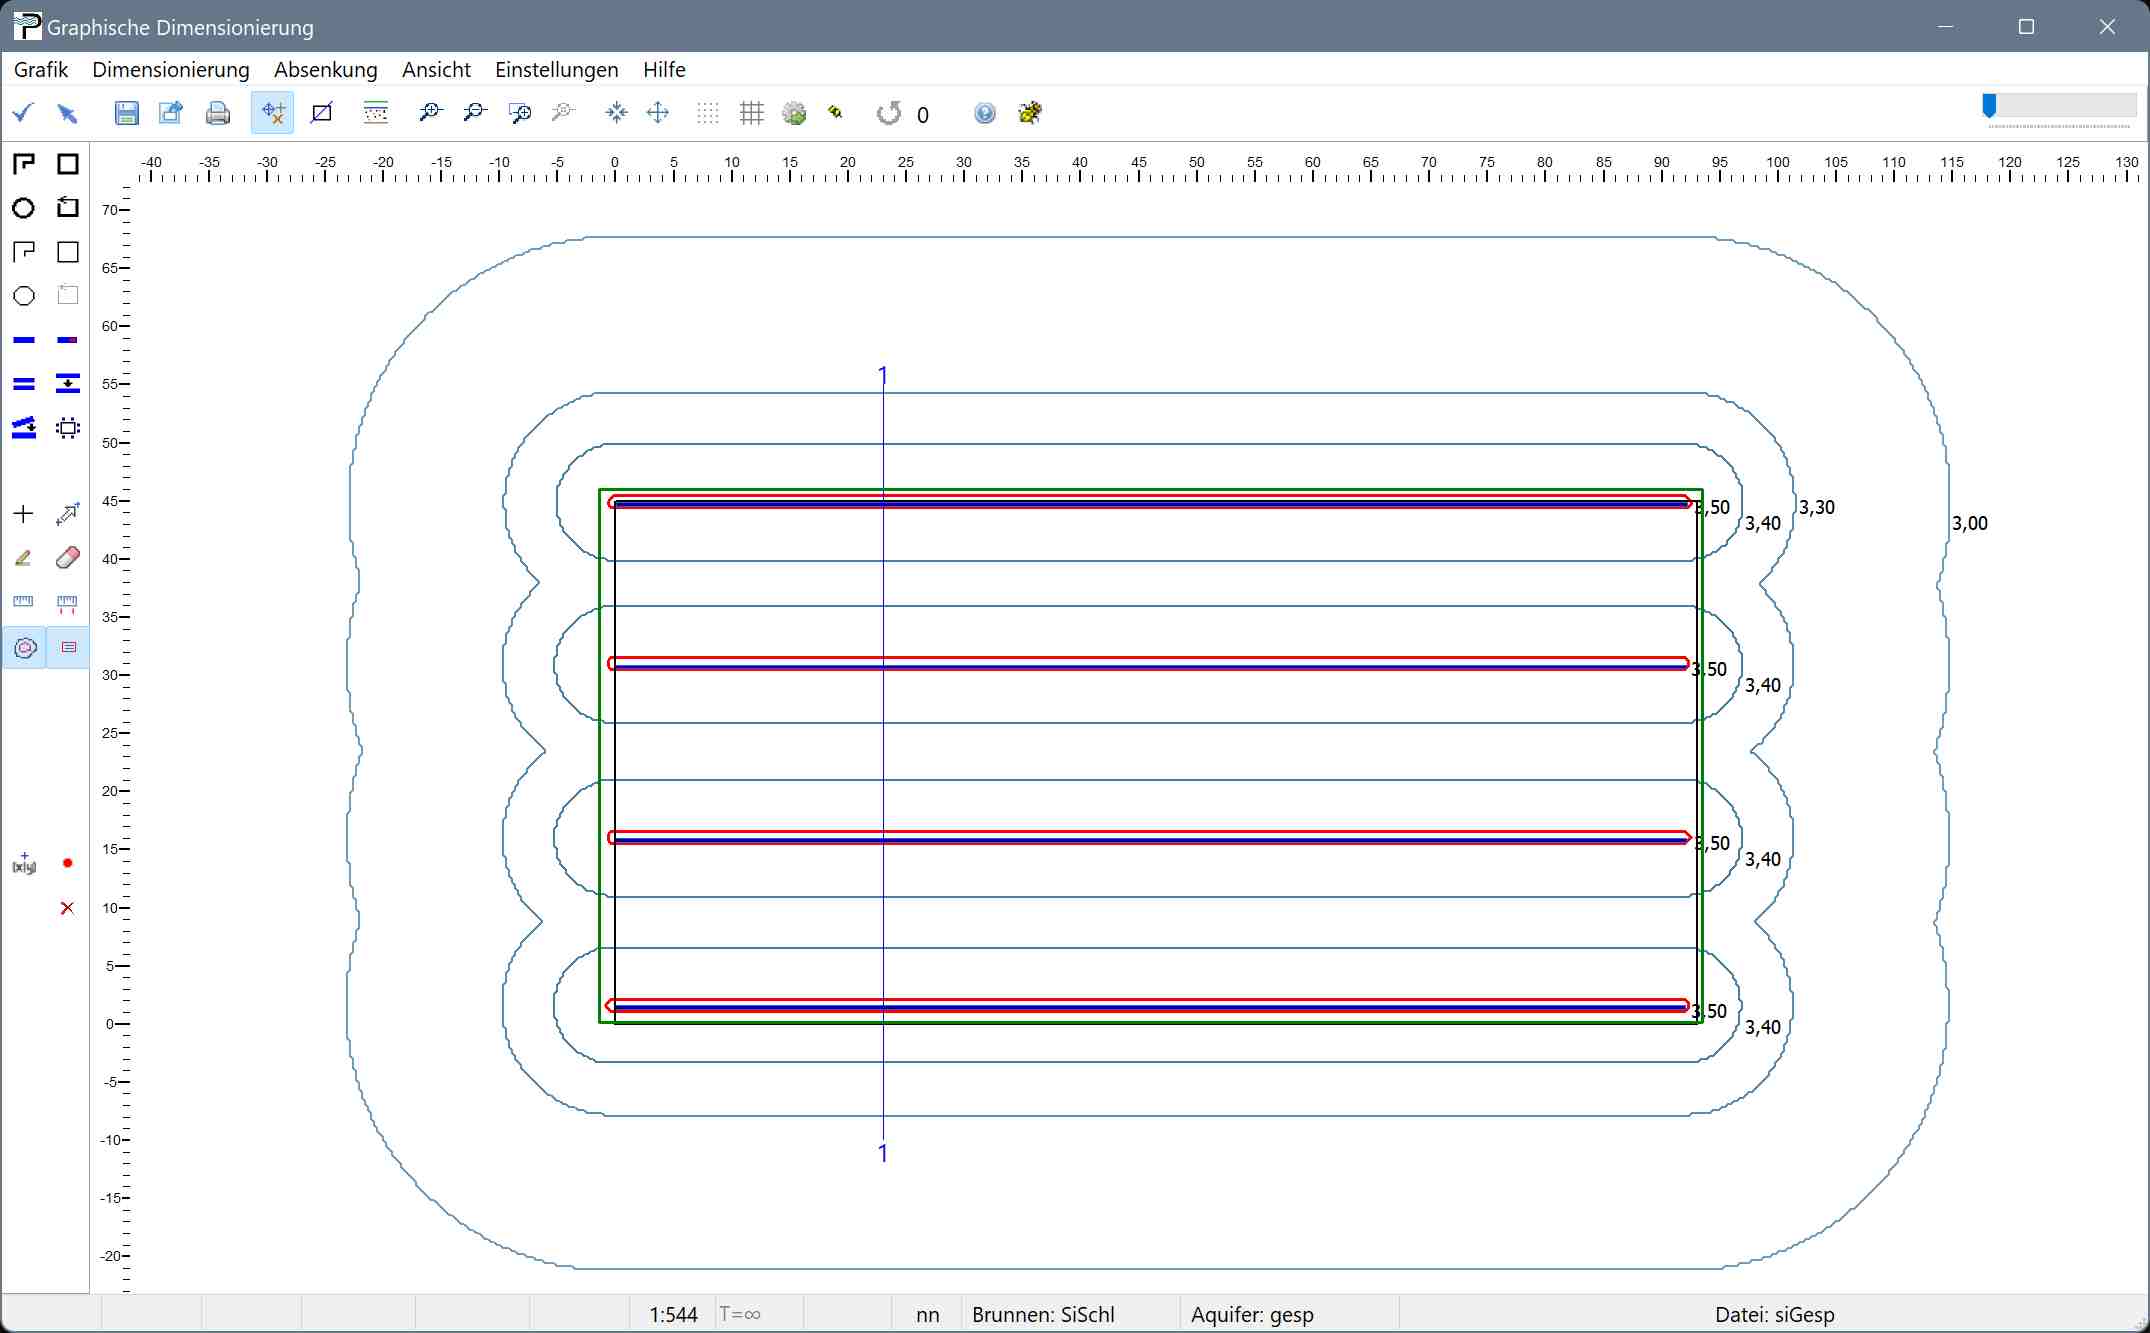Open the Dimensionierung menu
2150x1333 pixels.
170,69
